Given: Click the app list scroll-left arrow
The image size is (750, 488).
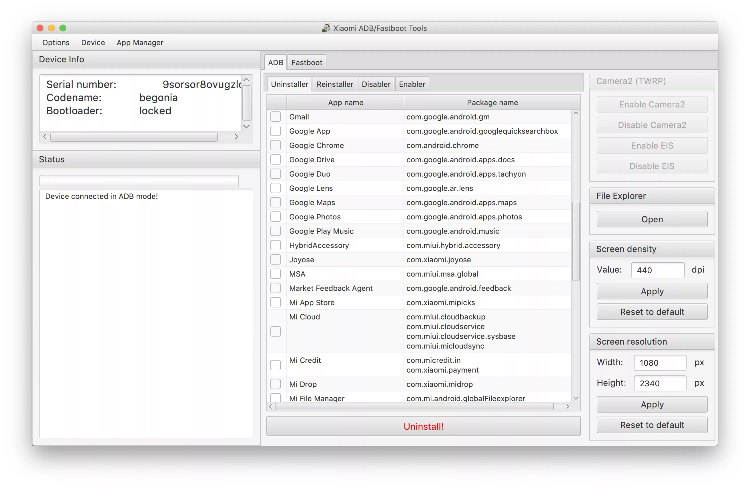Looking at the screenshot, I should [x=271, y=407].
